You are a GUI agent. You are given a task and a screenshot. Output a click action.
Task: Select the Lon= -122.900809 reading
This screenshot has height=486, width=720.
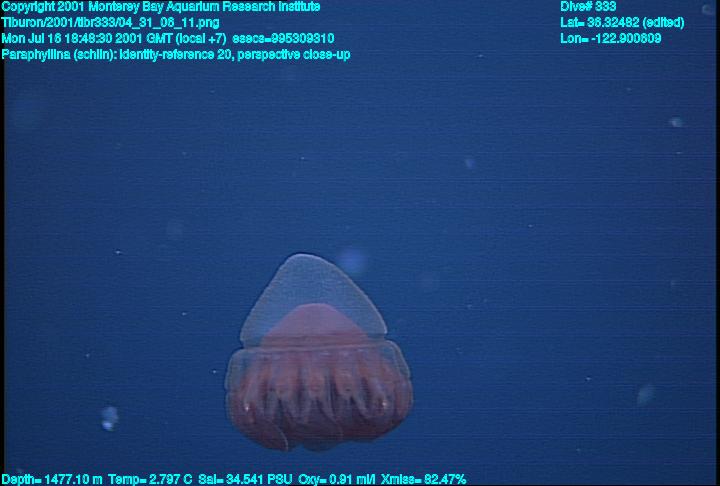(x=610, y=39)
